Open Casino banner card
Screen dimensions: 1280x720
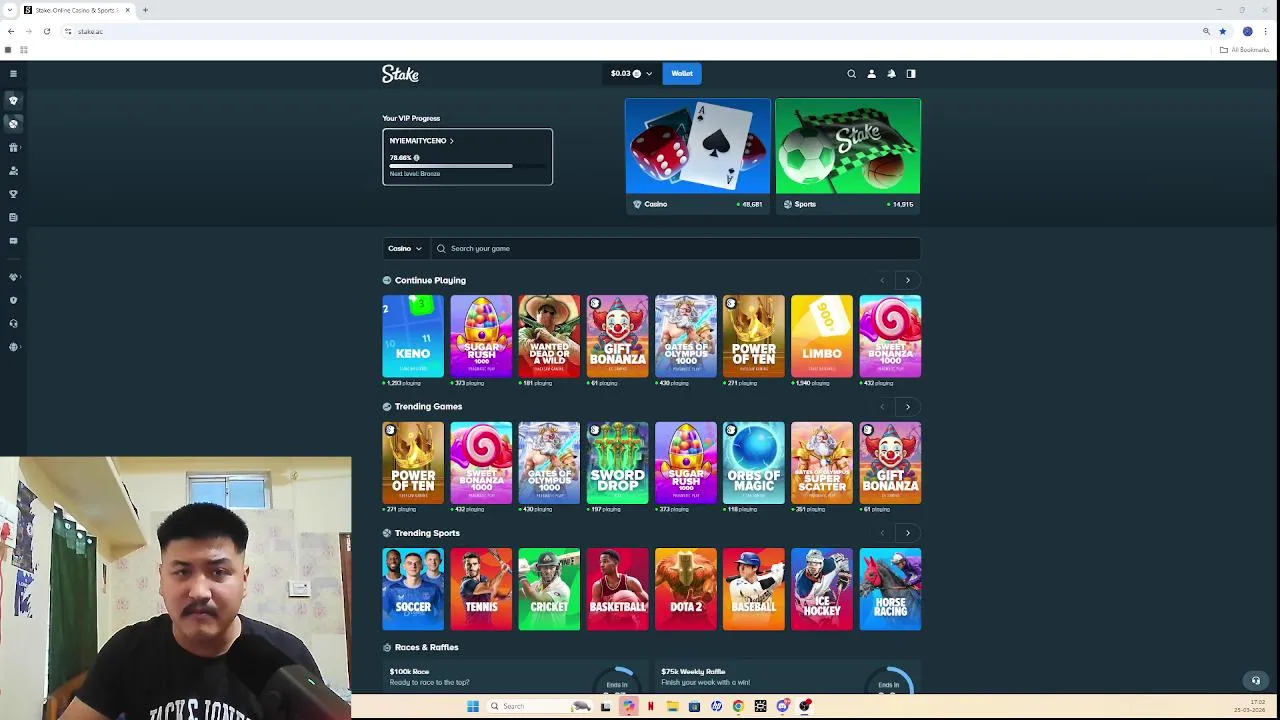pyautogui.click(x=698, y=155)
